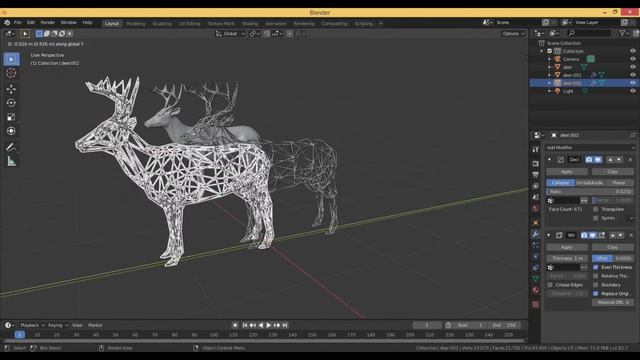This screenshot has height=360, width=640.
Task: Open the Particles properties tab
Action: click(536, 245)
